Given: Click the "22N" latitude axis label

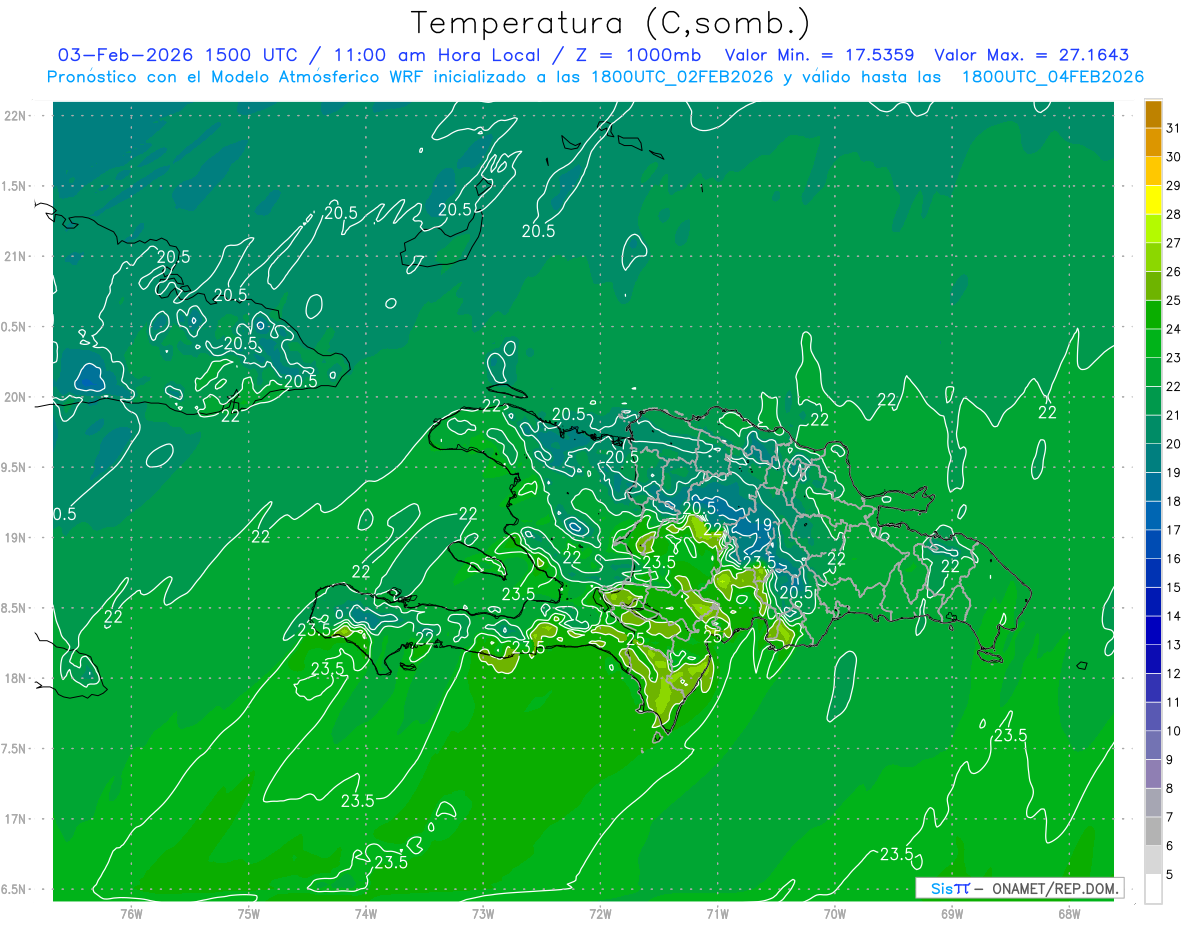Looking at the screenshot, I should point(15,116).
